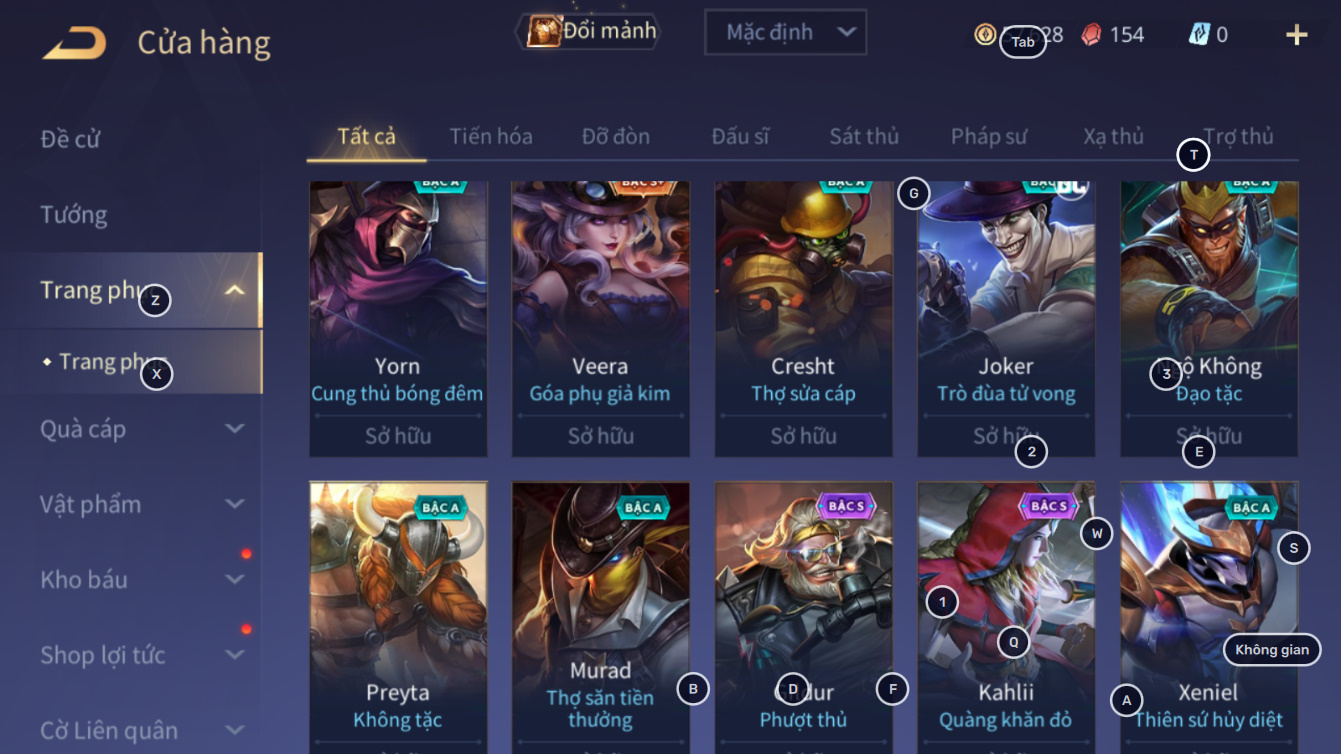Viewport: 1341px width, 754px height.
Task: Tap the BẬC S badge on Kahlii
Action: tap(1049, 506)
